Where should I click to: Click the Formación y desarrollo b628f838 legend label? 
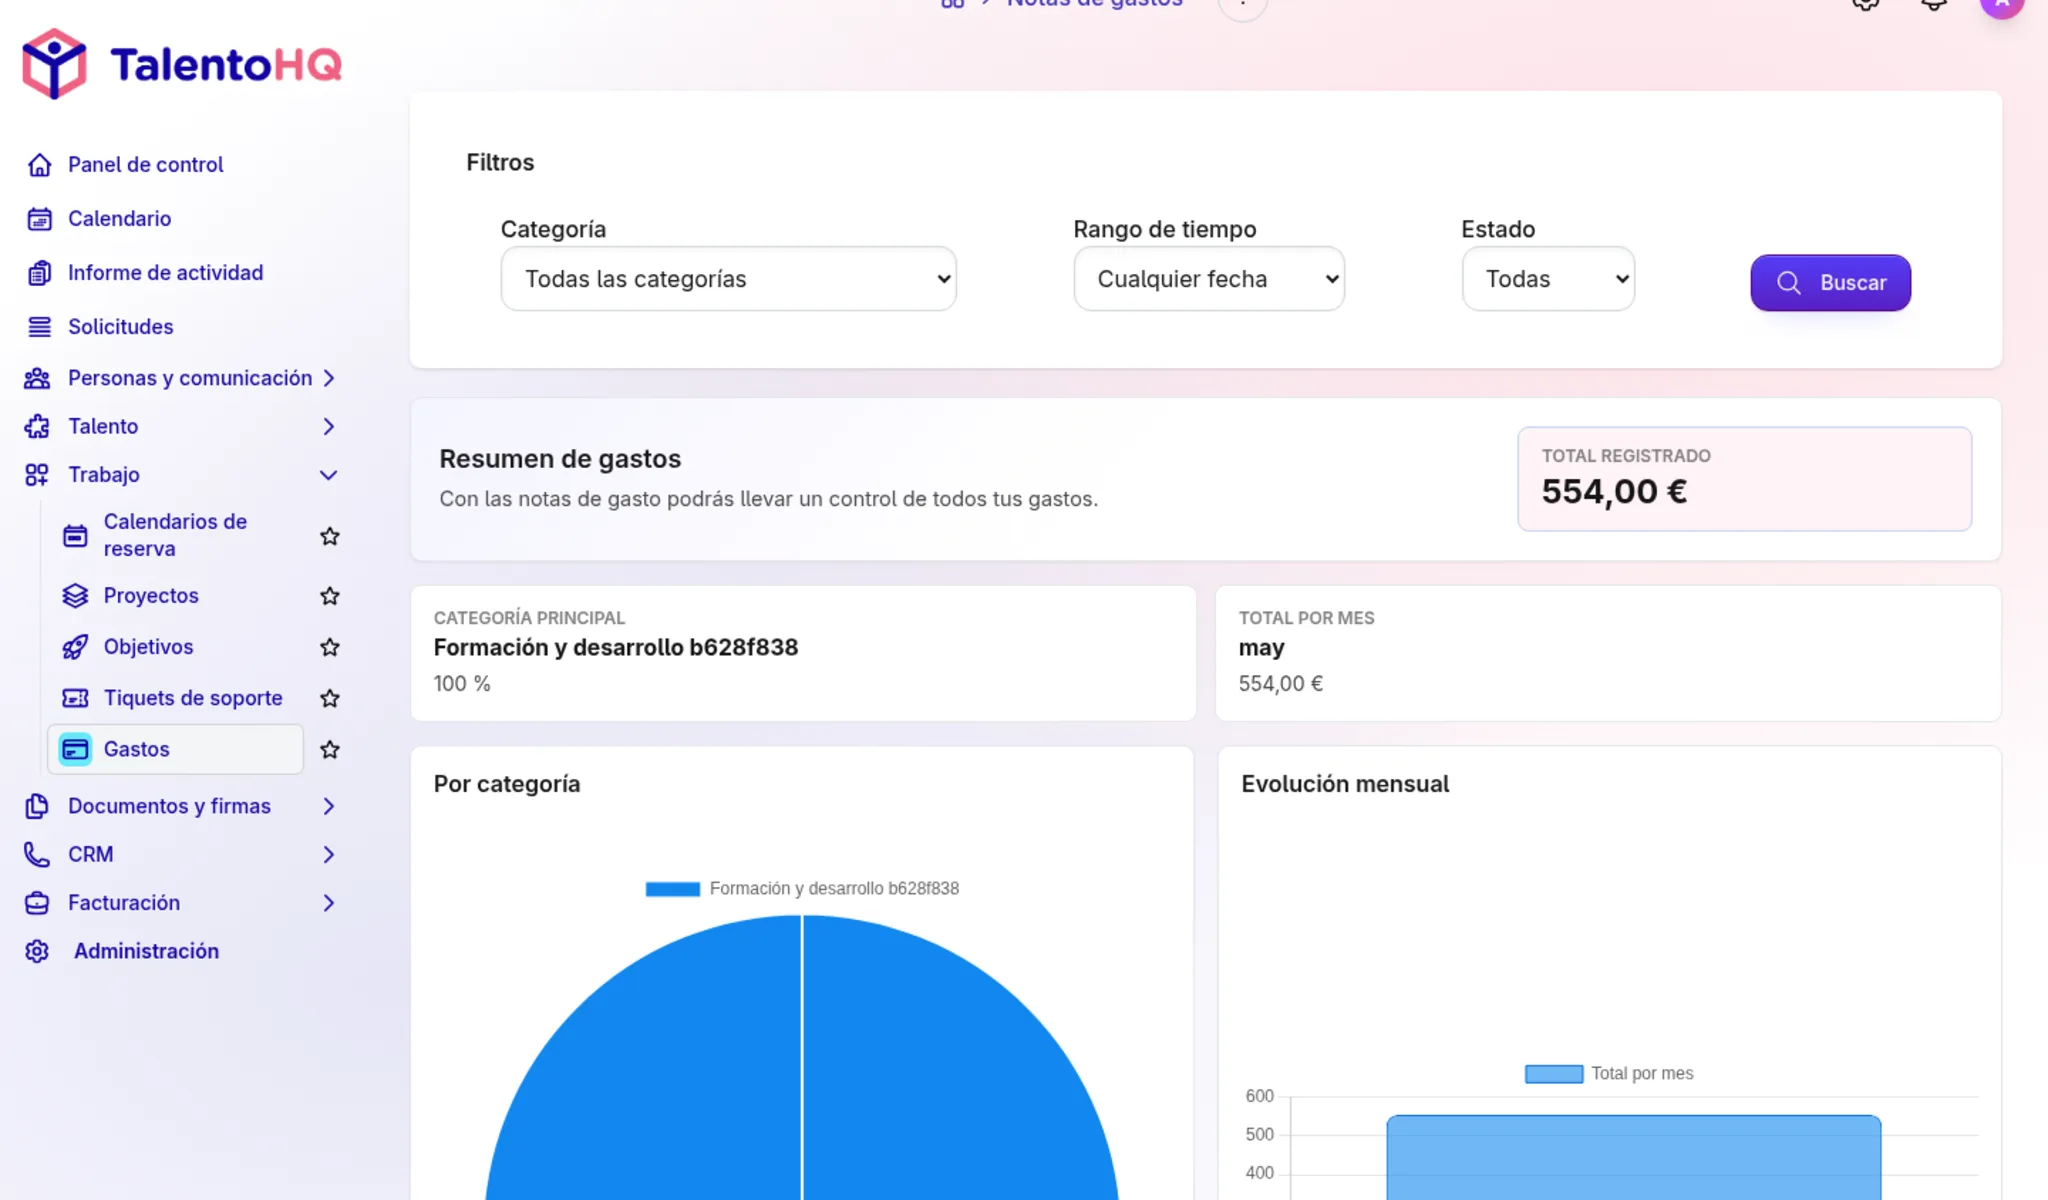tap(834, 889)
